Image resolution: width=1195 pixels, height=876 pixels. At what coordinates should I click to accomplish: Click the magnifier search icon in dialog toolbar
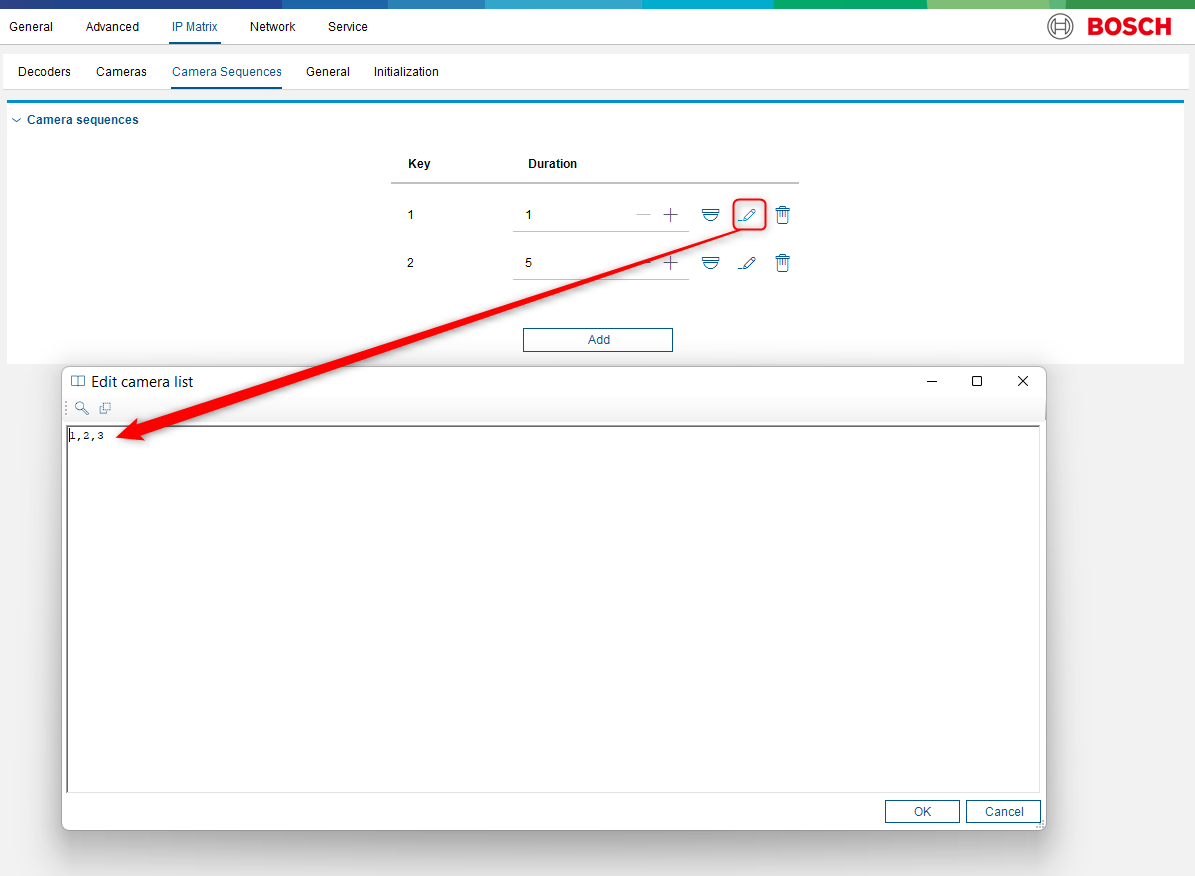[82, 408]
